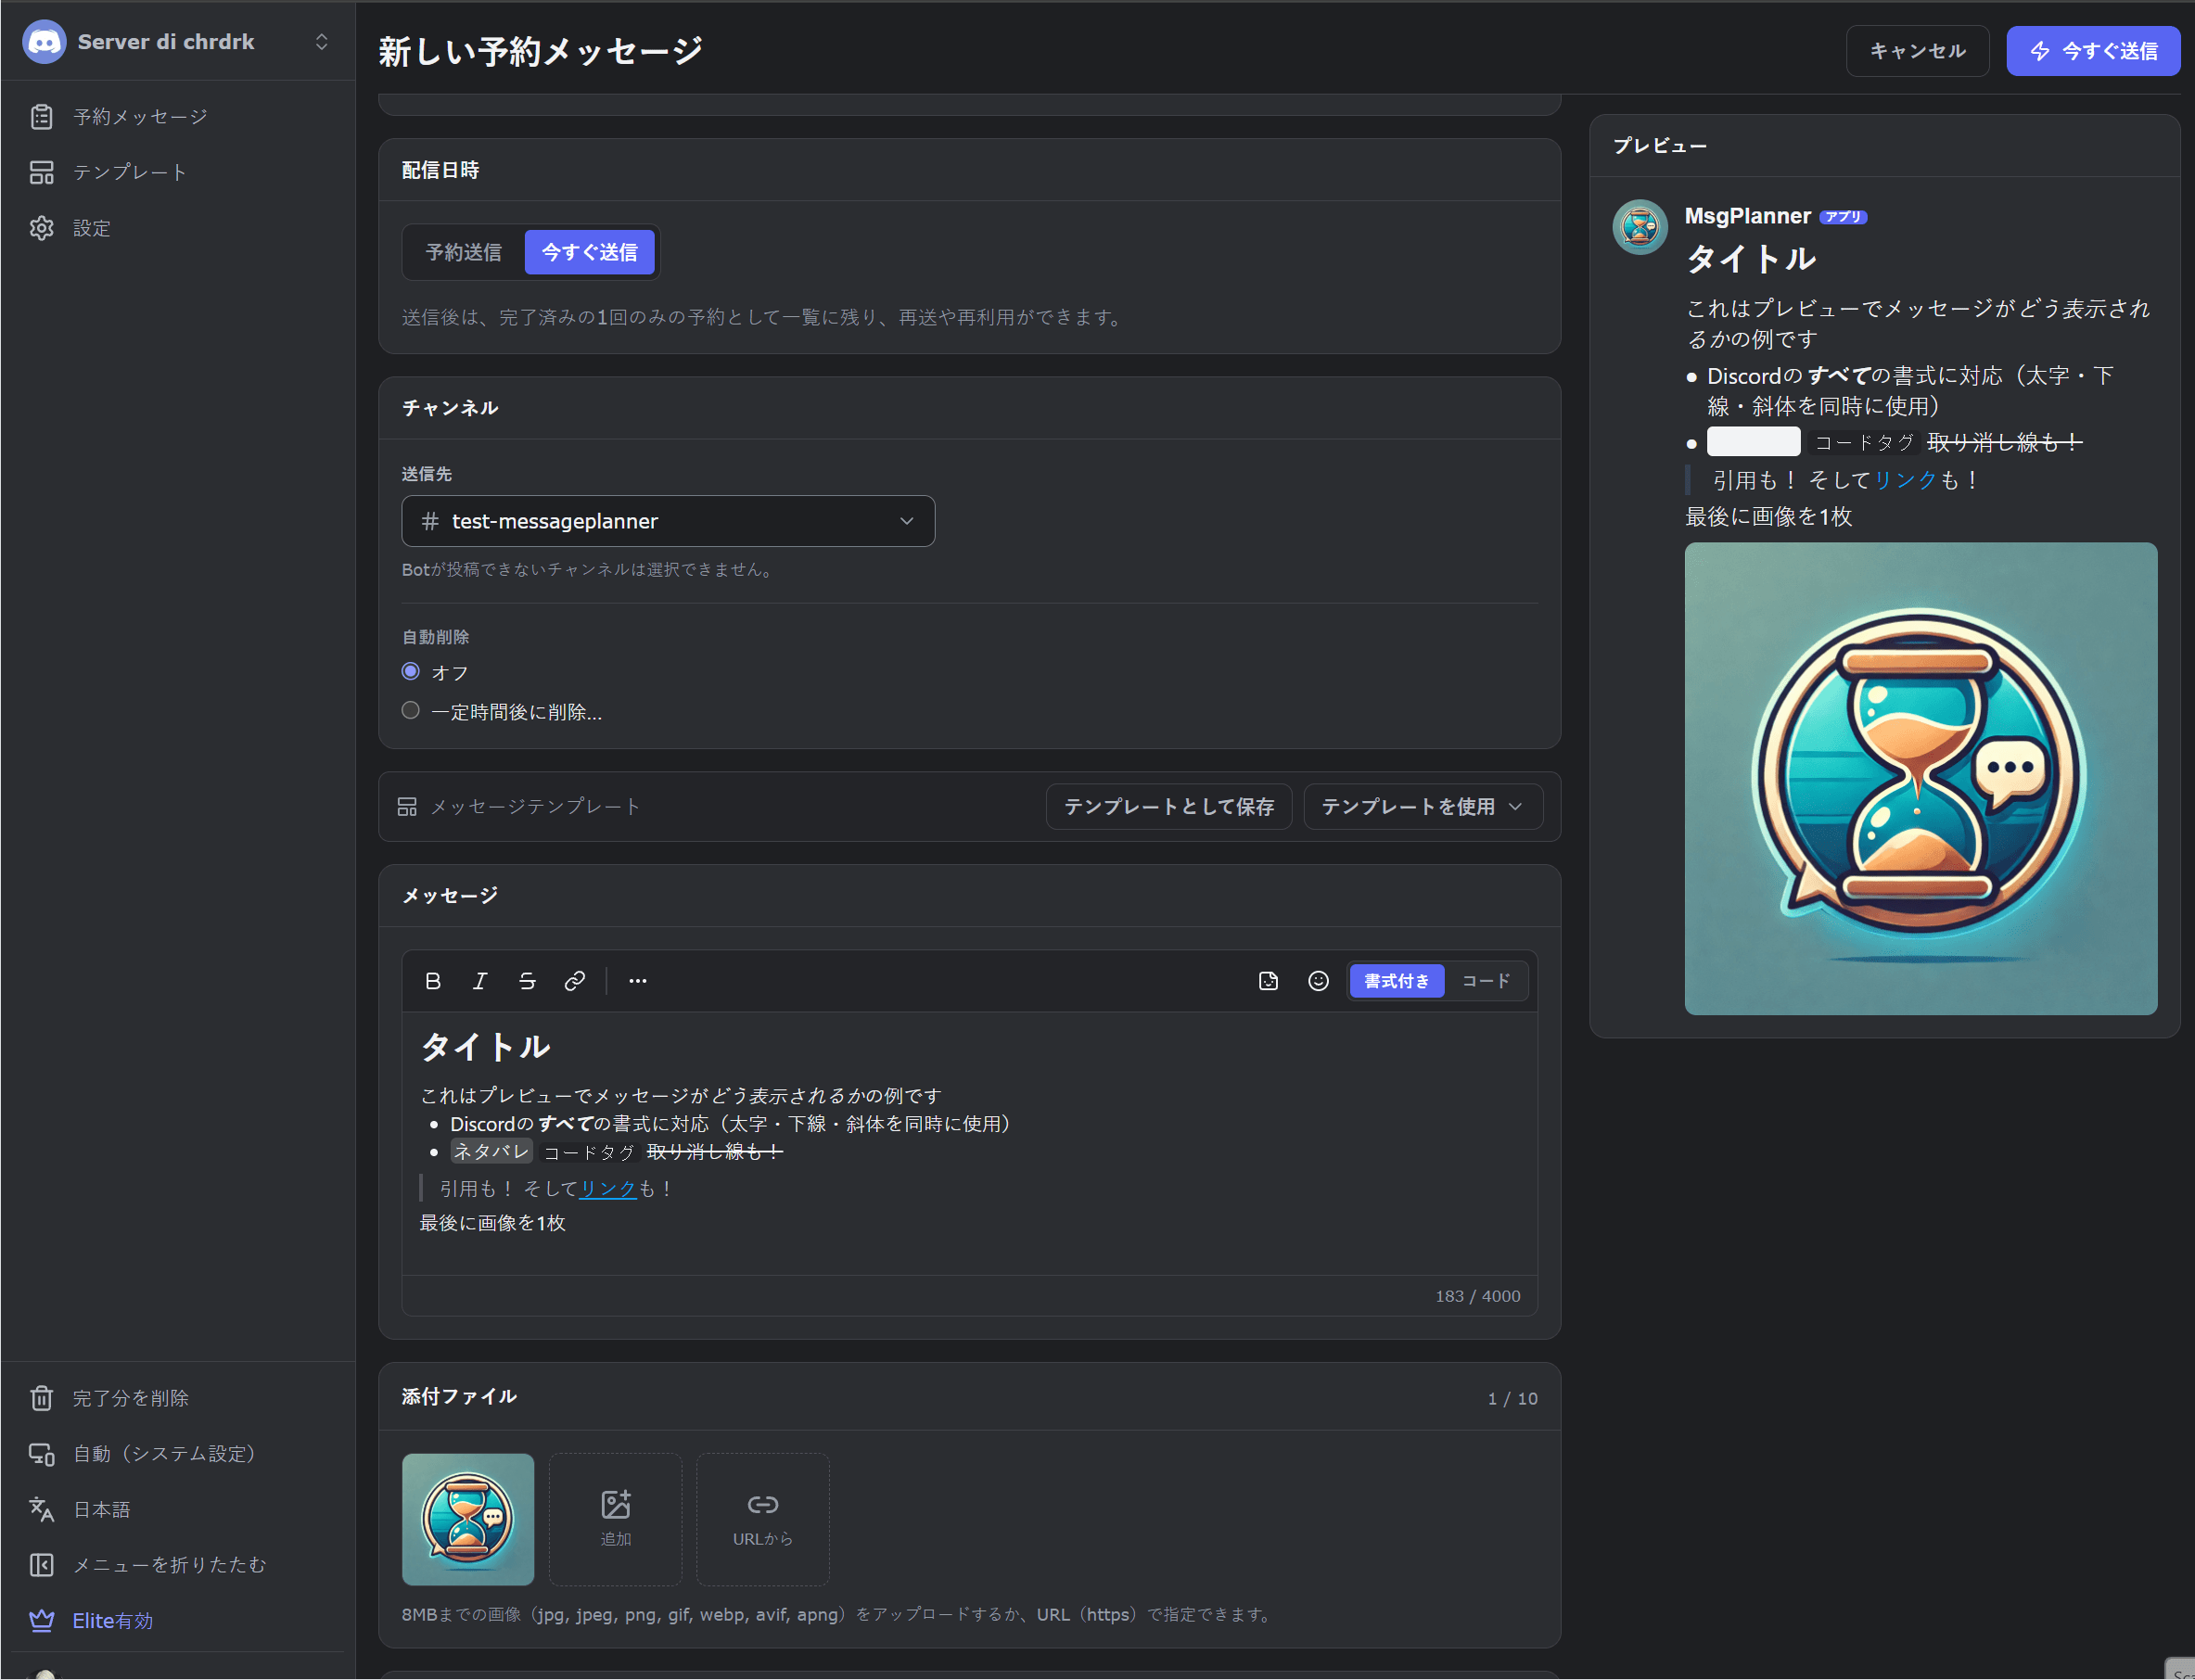The image size is (2195, 1680).
Task: Open the emoji picker icon
Action: point(1318,981)
